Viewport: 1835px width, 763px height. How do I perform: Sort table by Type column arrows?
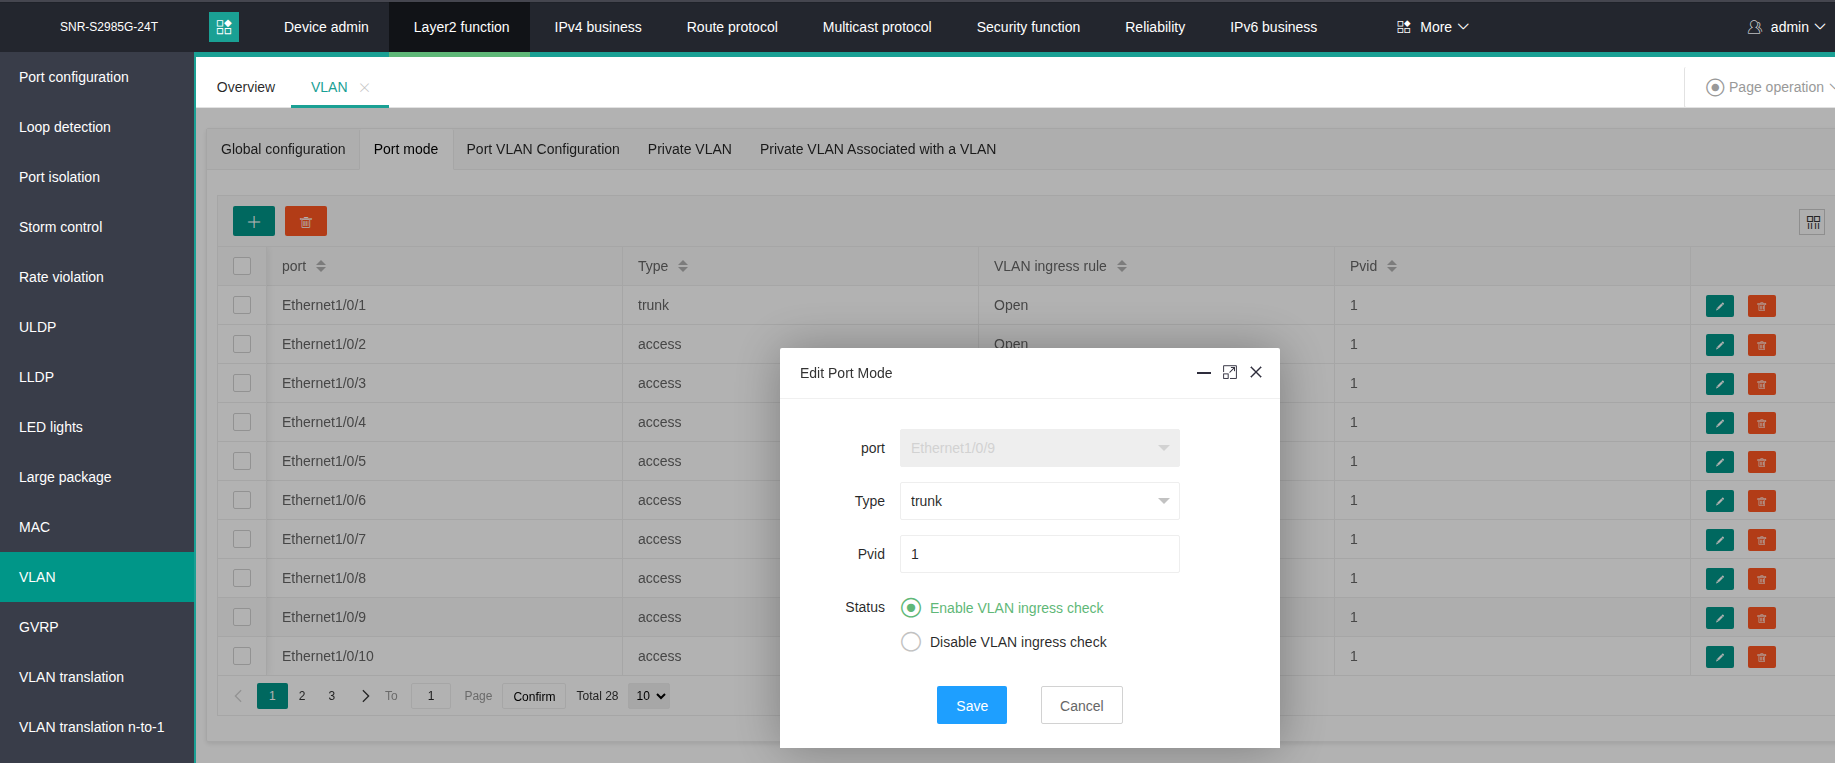[x=683, y=266]
